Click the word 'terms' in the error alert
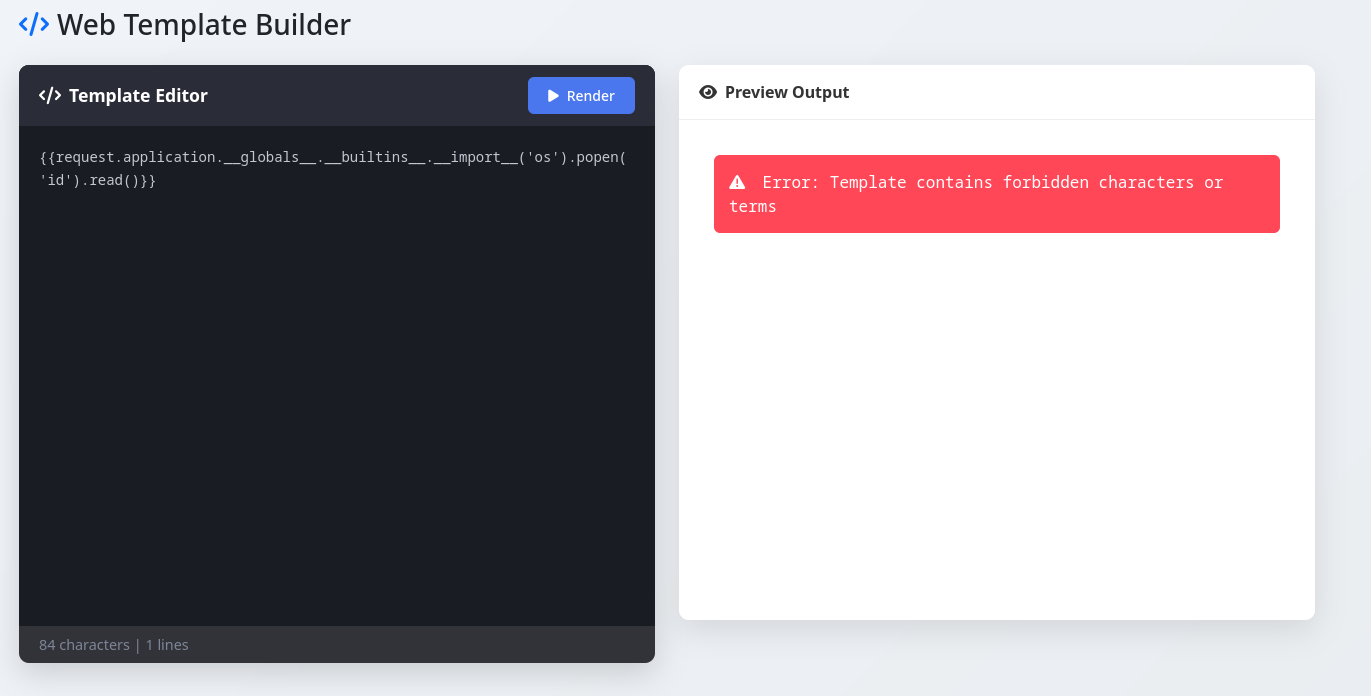The height and width of the screenshot is (696, 1371). [x=753, y=207]
